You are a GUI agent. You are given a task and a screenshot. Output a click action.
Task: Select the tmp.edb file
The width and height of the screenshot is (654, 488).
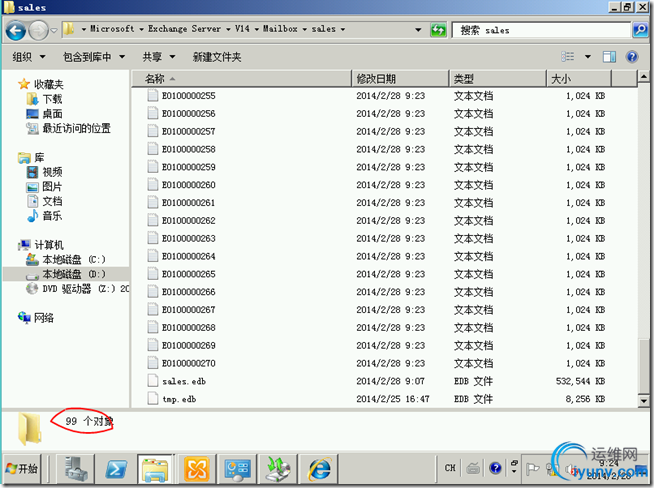point(179,399)
